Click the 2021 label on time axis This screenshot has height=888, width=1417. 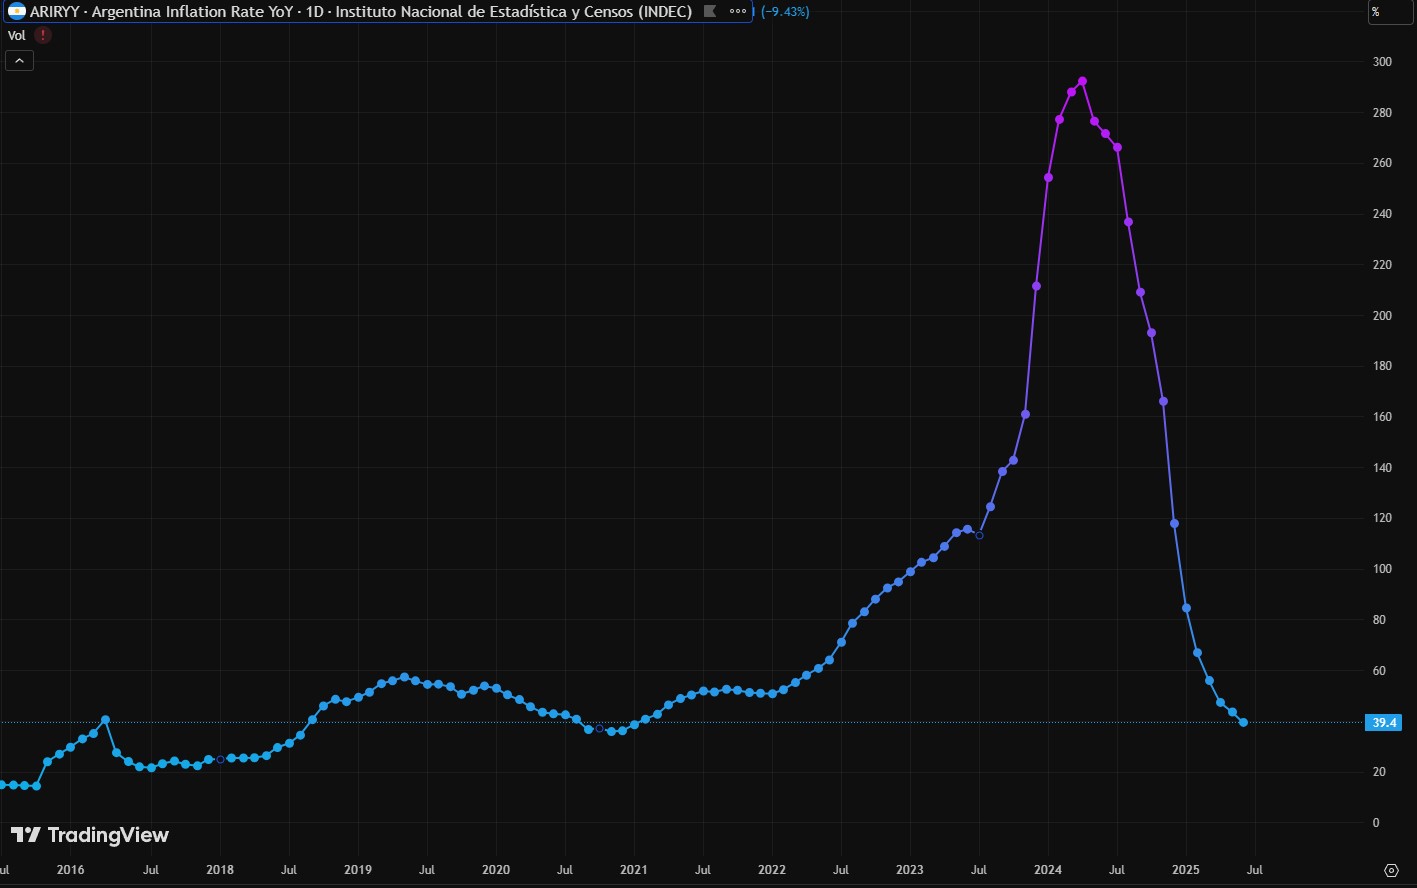point(634,870)
